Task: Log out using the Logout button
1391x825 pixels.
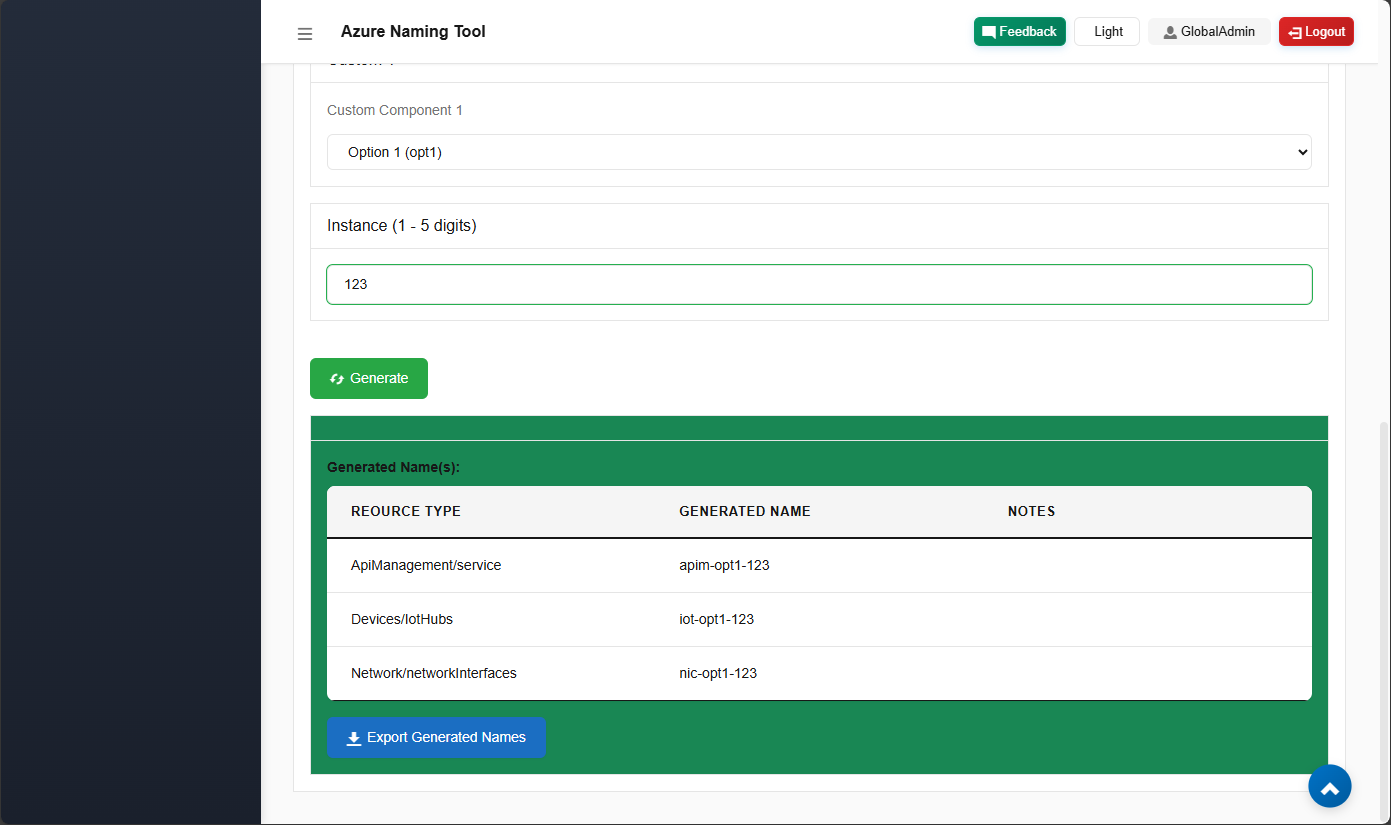Action: (1315, 32)
